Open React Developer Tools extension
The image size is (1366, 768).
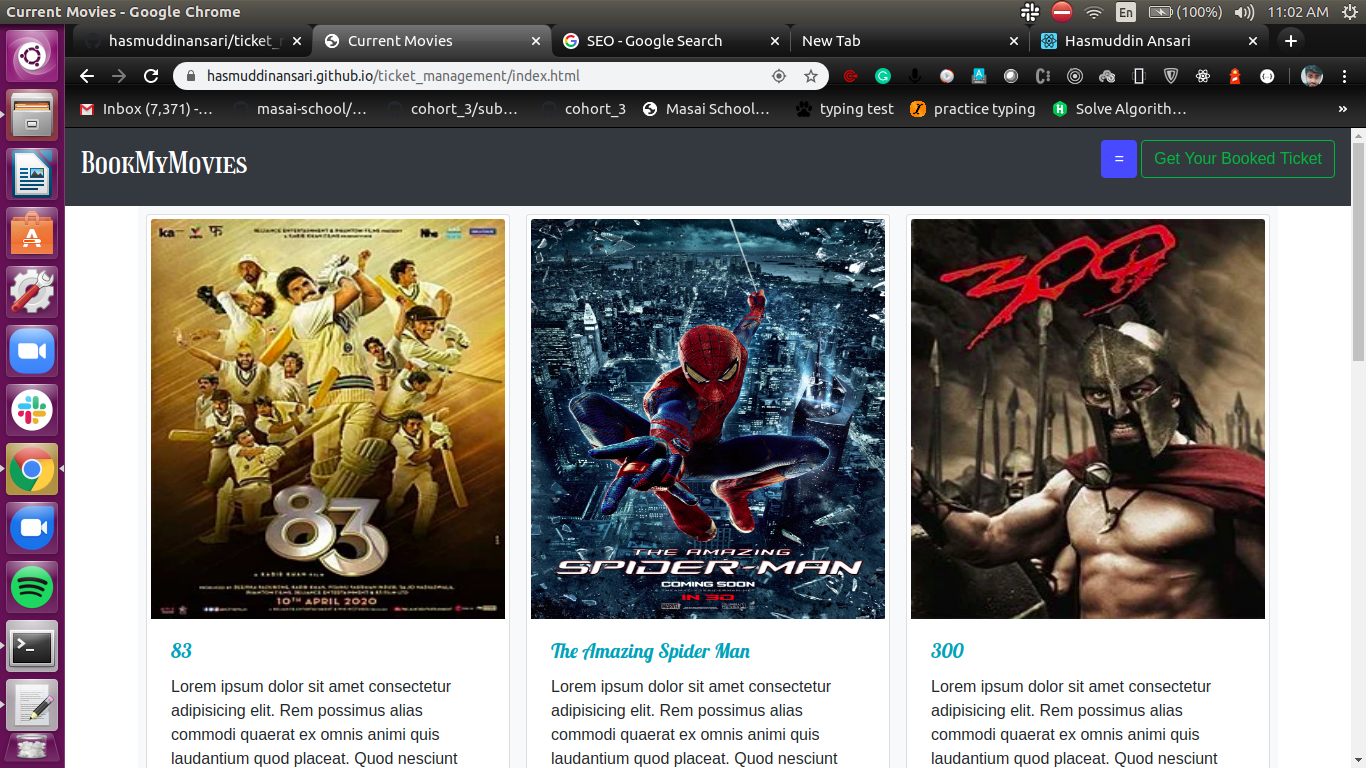(1203, 76)
